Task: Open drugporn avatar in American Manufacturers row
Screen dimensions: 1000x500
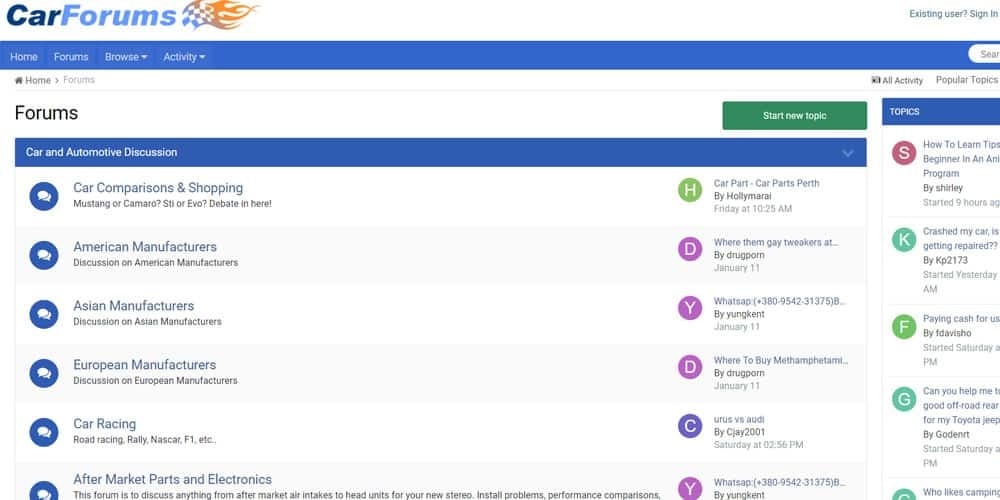Action: tap(690, 249)
